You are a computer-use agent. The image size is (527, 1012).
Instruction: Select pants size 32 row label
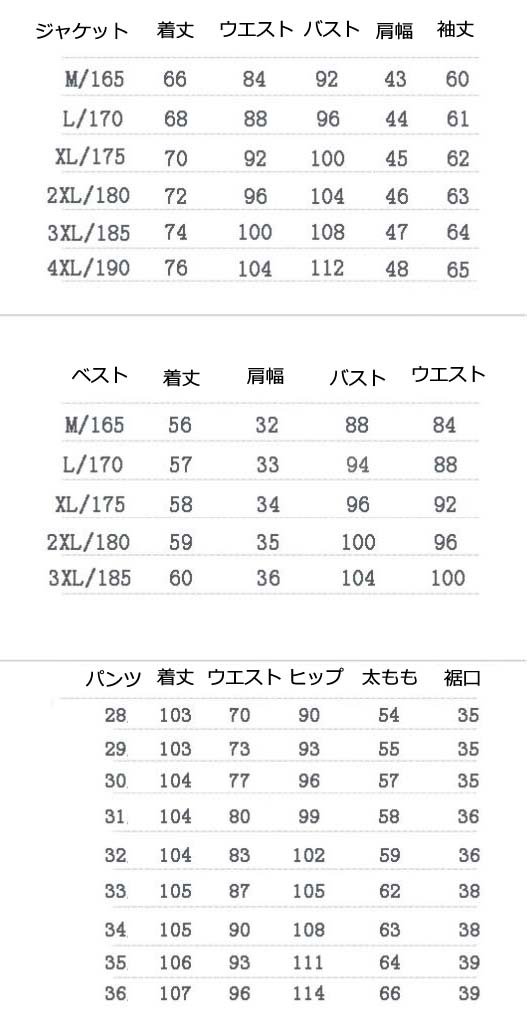click(116, 855)
